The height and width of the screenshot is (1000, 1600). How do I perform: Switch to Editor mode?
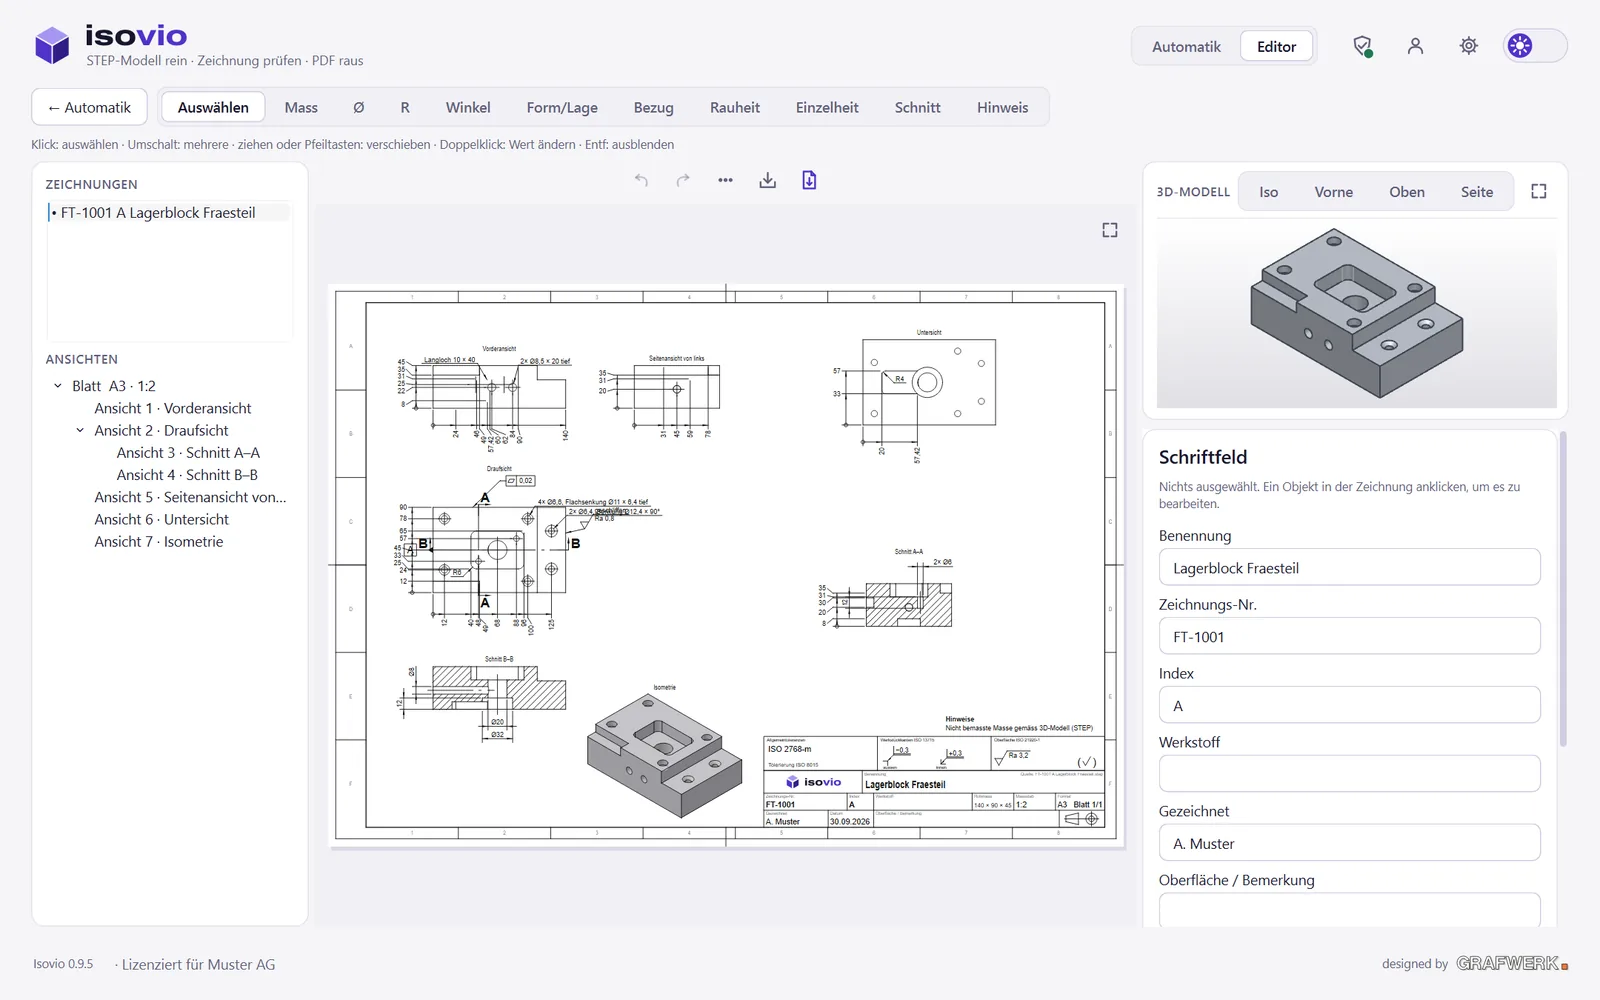point(1276,46)
